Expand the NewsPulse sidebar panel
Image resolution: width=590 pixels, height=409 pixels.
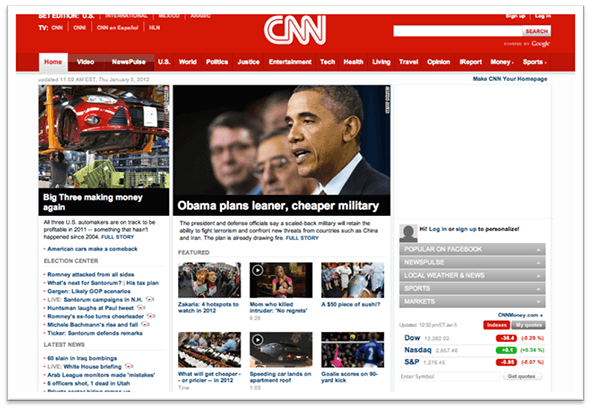tap(472, 262)
